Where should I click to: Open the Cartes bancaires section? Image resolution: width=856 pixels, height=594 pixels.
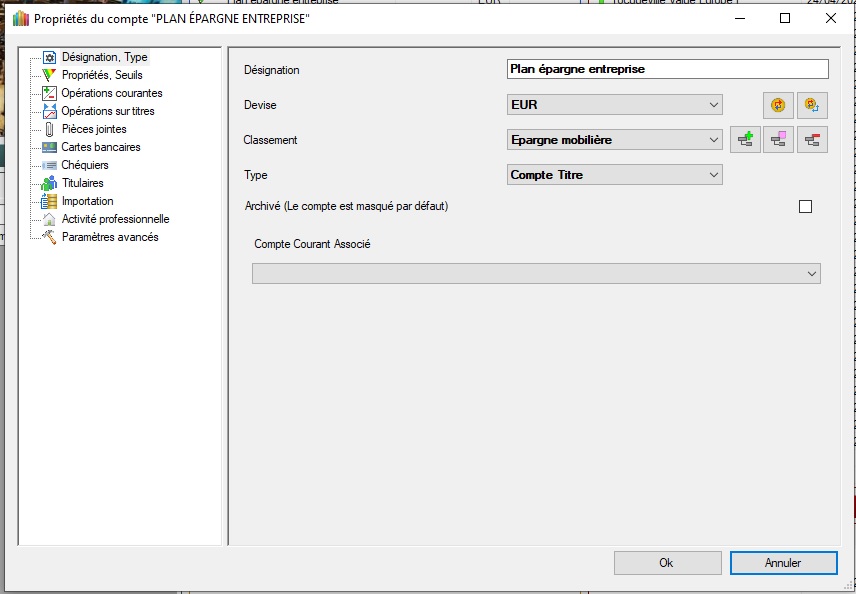pyautogui.click(x=101, y=147)
